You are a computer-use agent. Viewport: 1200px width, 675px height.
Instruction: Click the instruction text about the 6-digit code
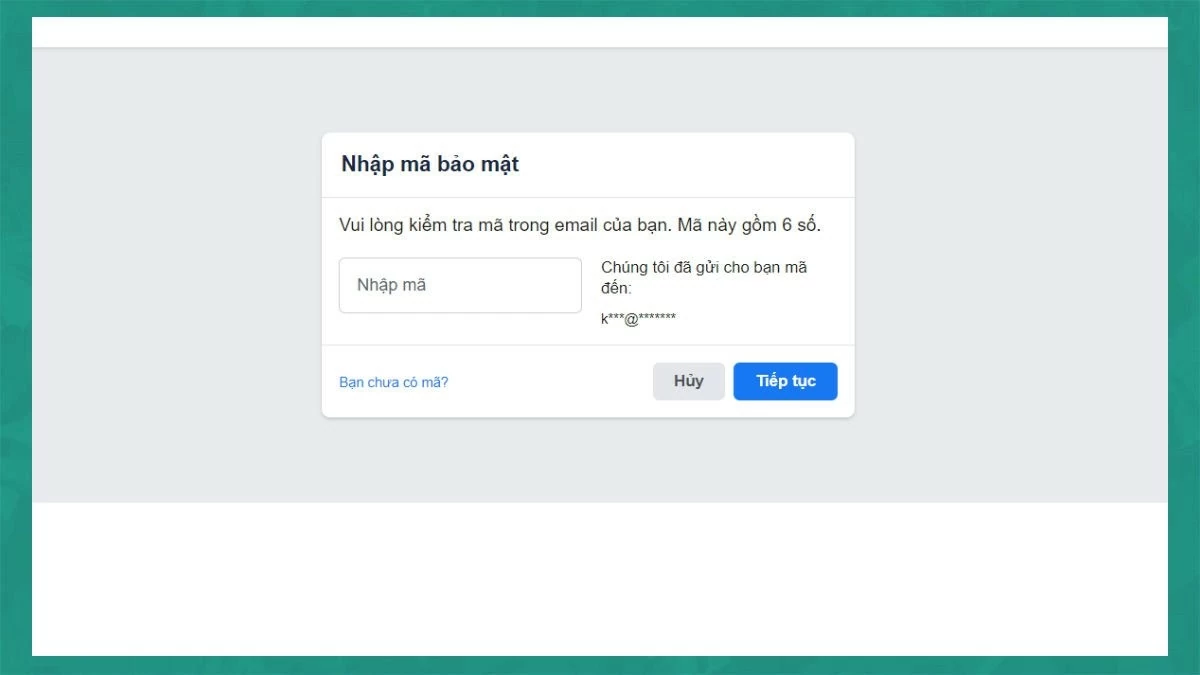click(x=578, y=225)
